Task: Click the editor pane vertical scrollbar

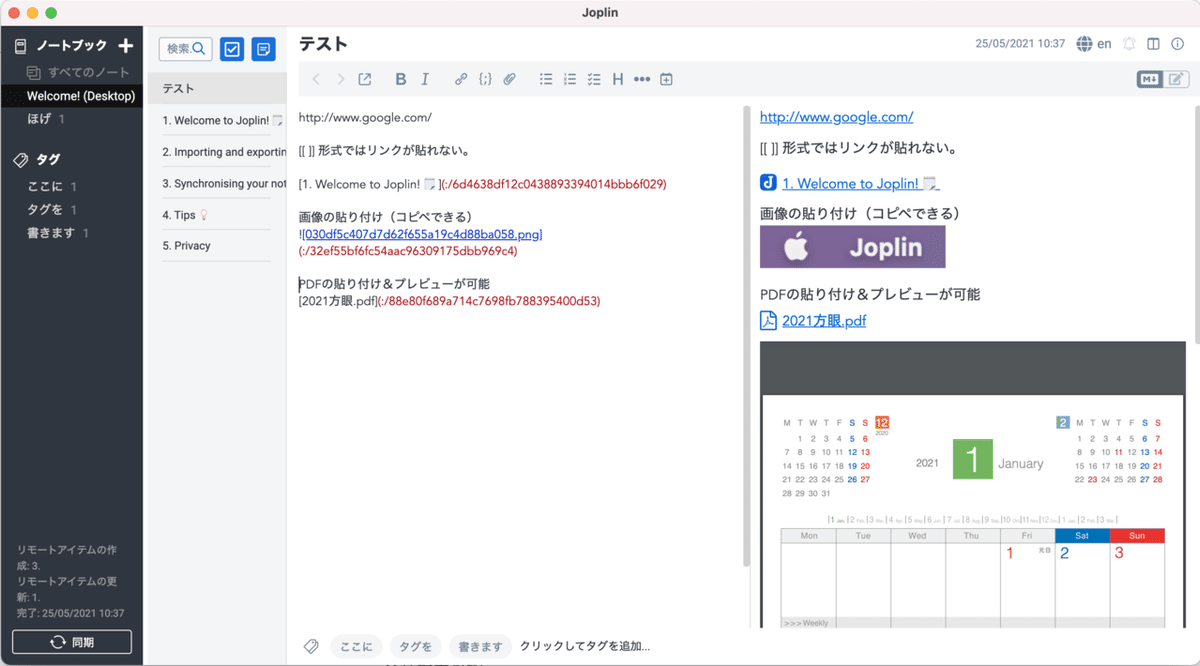Action: point(747,336)
